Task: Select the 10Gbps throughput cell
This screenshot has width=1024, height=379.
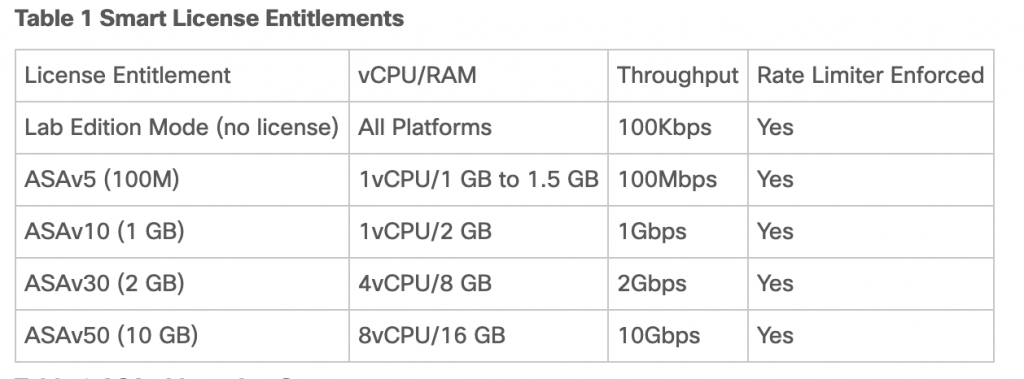Action: 658,336
